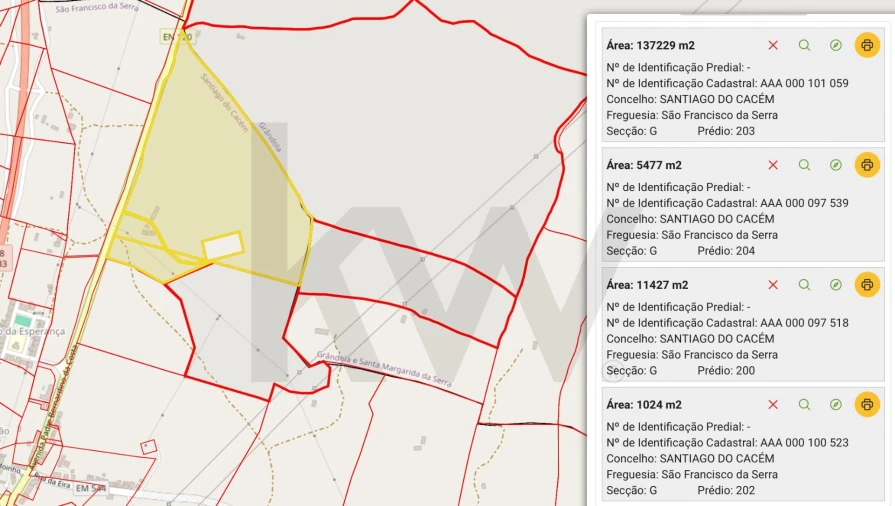Remove the 11427 m2 parcel from list
The image size is (895, 506).
coord(773,285)
